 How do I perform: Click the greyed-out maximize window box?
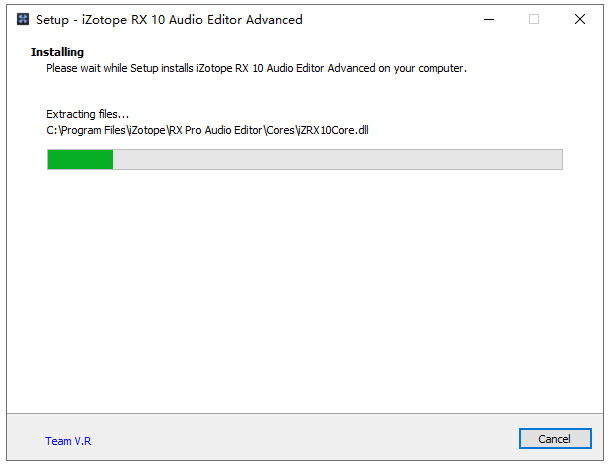click(x=534, y=19)
